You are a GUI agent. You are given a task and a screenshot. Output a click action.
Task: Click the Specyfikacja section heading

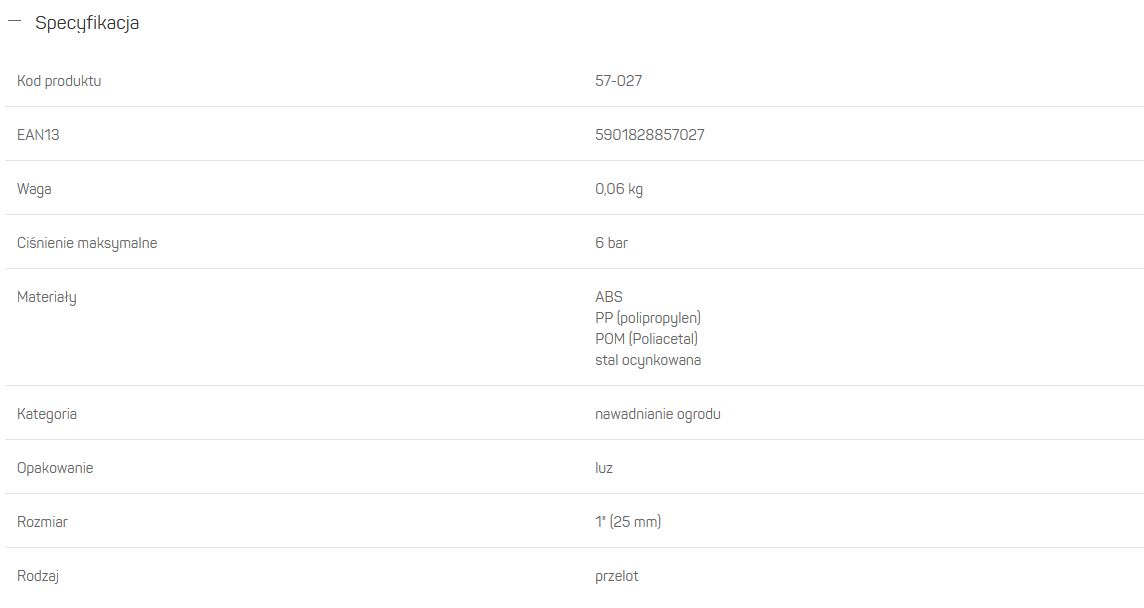click(87, 23)
